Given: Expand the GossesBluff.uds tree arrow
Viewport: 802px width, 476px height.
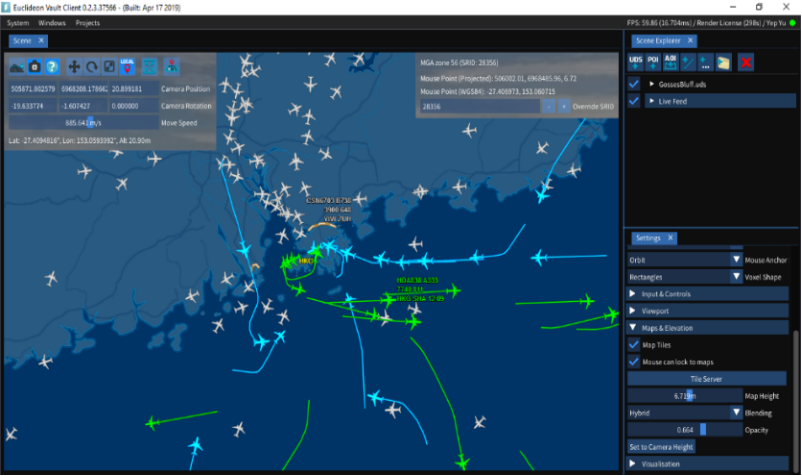Looking at the screenshot, I should click(x=652, y=84).
